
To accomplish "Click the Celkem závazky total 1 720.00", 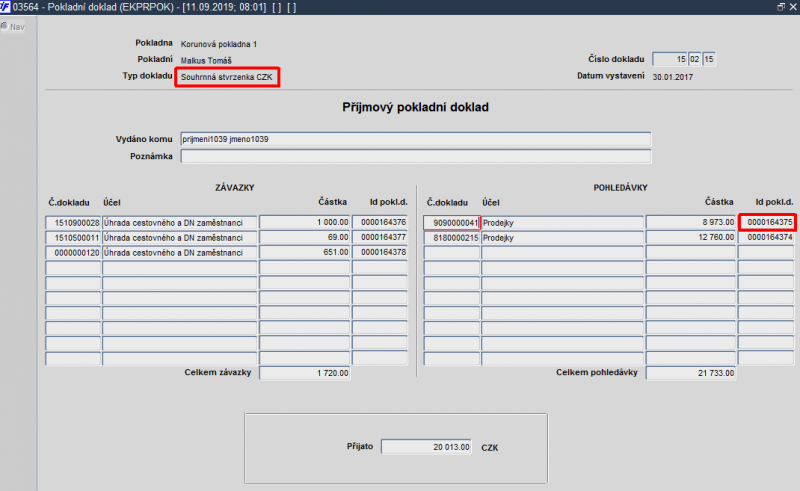I will [305, 373].
